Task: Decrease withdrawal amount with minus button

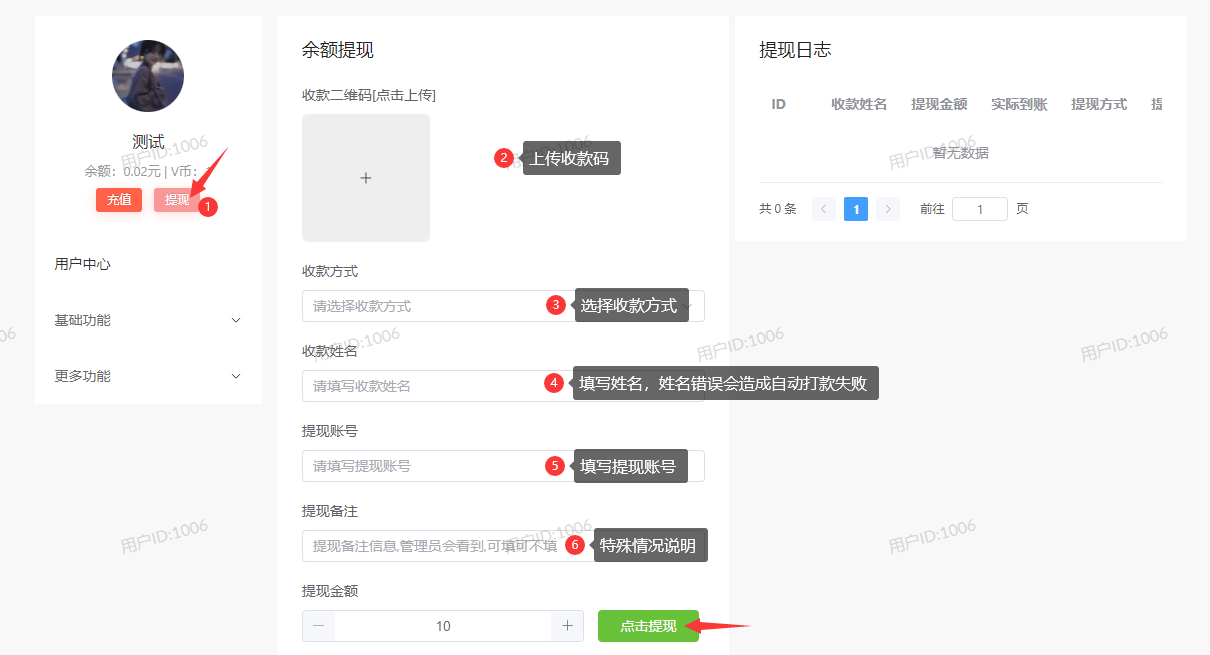Action: coord(319,626)
